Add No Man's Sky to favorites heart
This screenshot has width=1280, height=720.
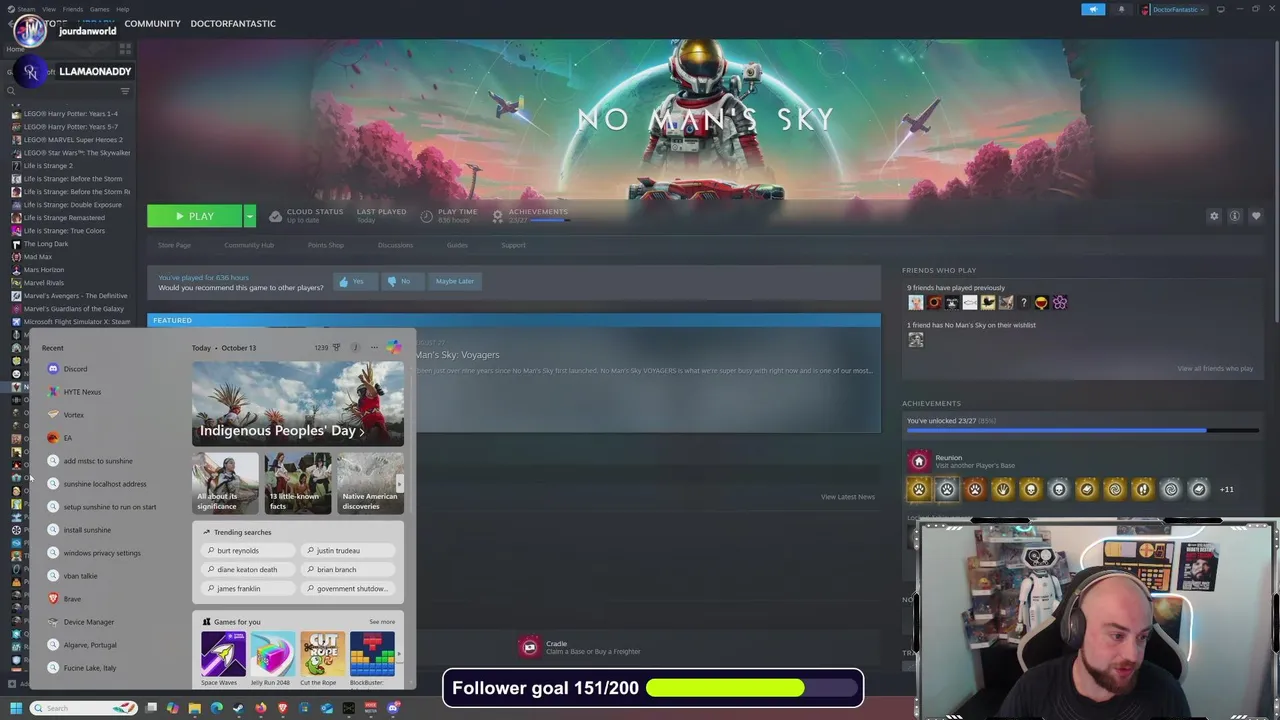coord(1256,216)
